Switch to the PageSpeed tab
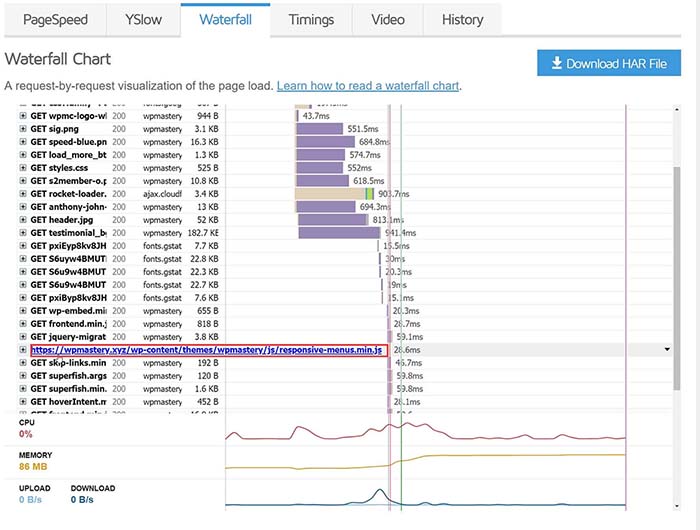 coord(55,20)
